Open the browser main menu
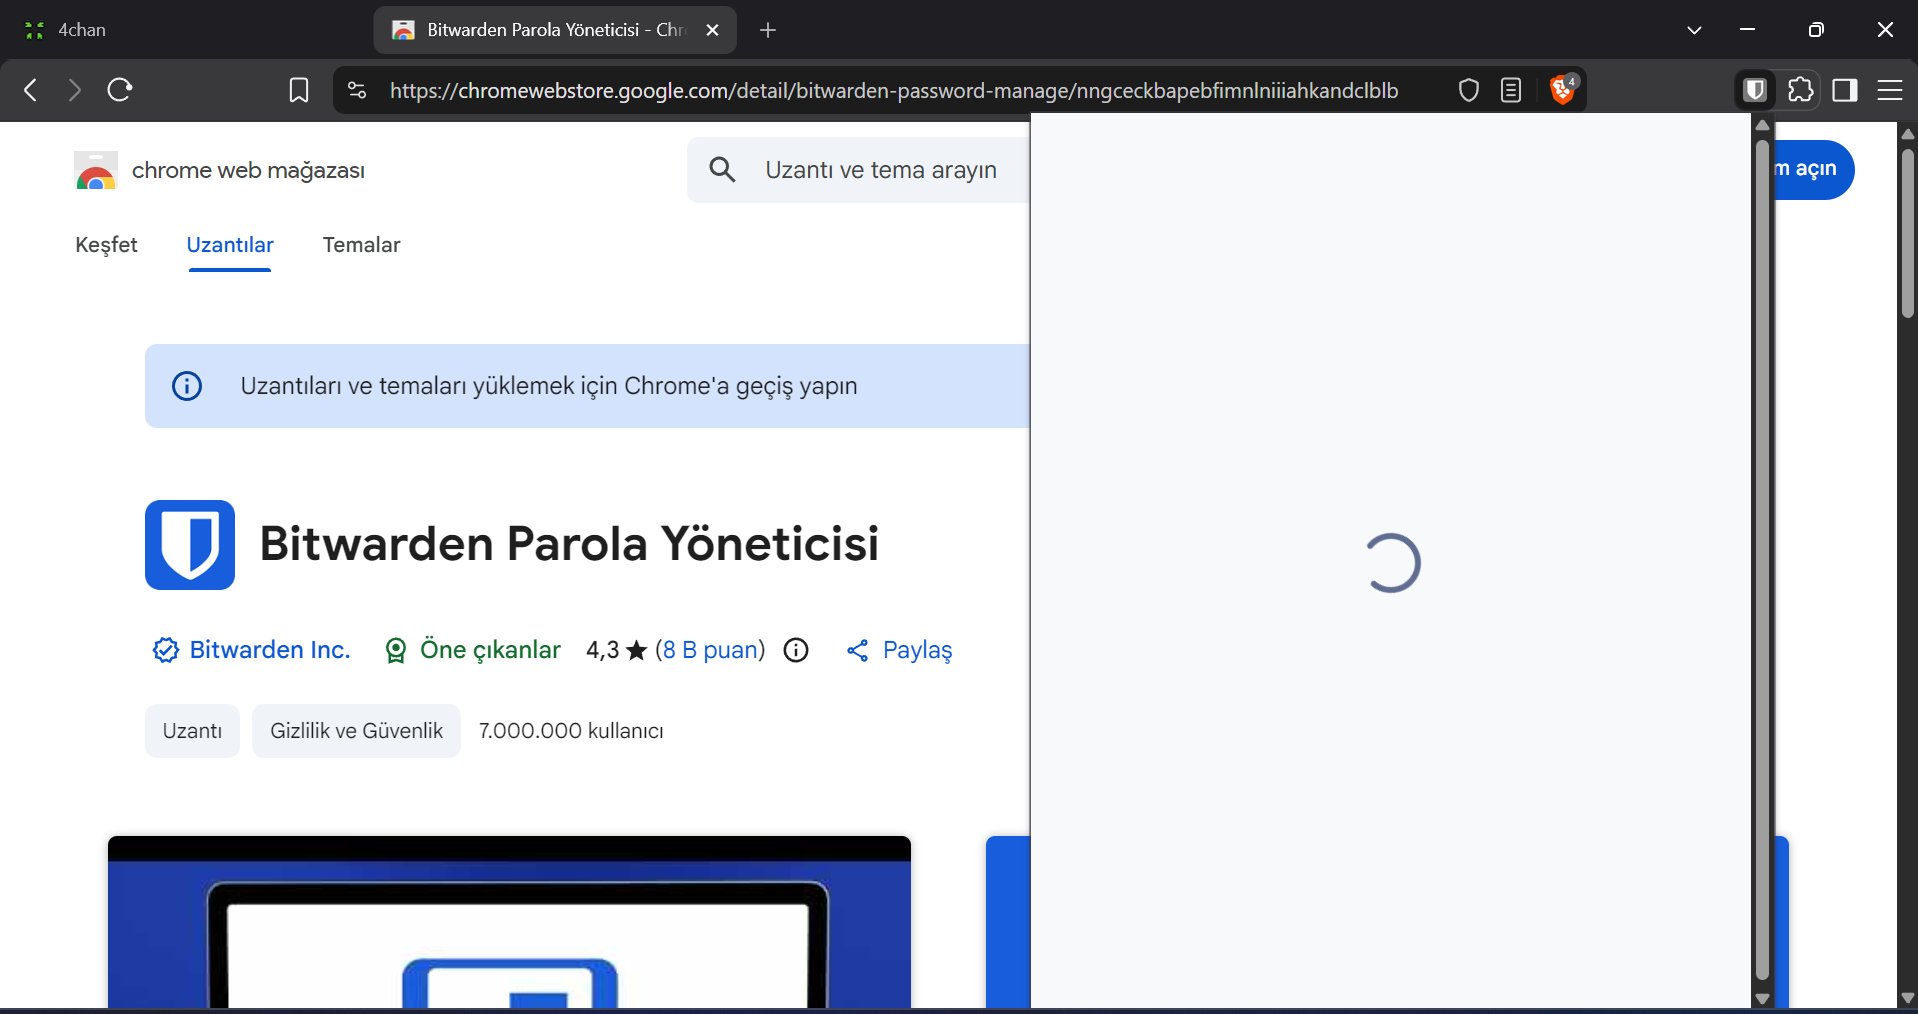 pyautogui.click(x=1890, y=90)
